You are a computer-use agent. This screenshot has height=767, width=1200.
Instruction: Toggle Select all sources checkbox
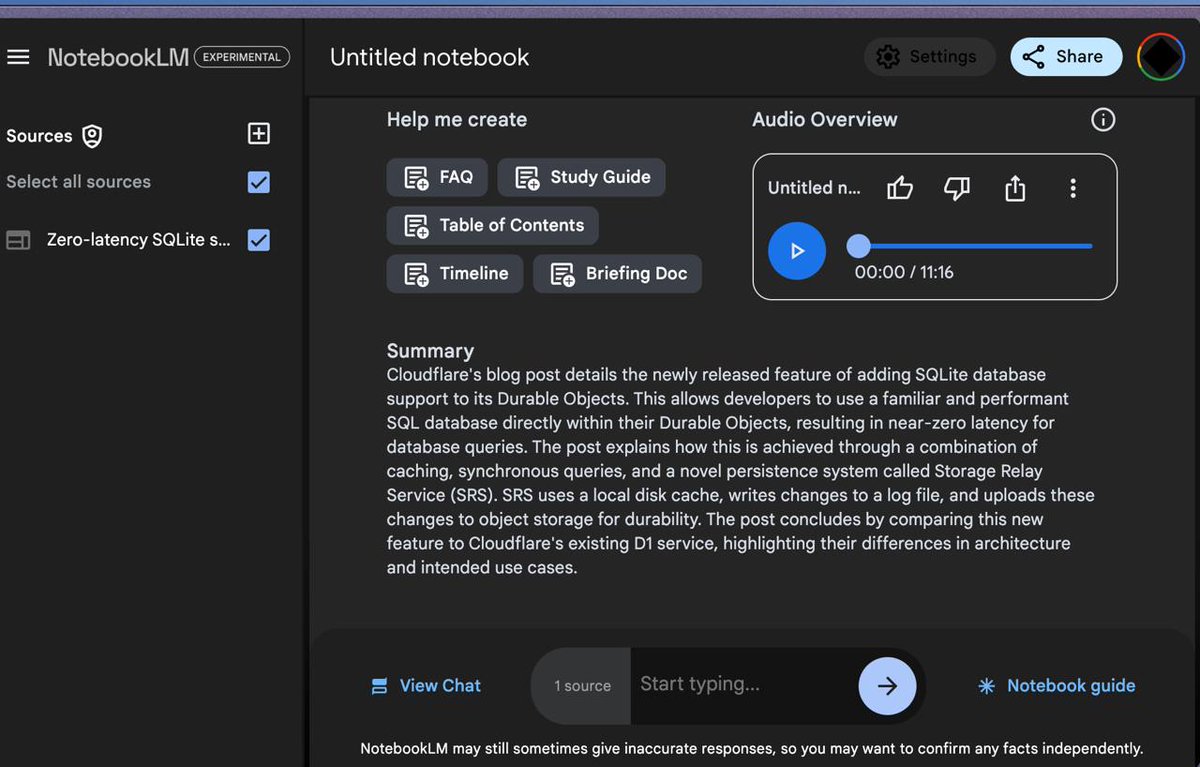click(x=259, y=182)
